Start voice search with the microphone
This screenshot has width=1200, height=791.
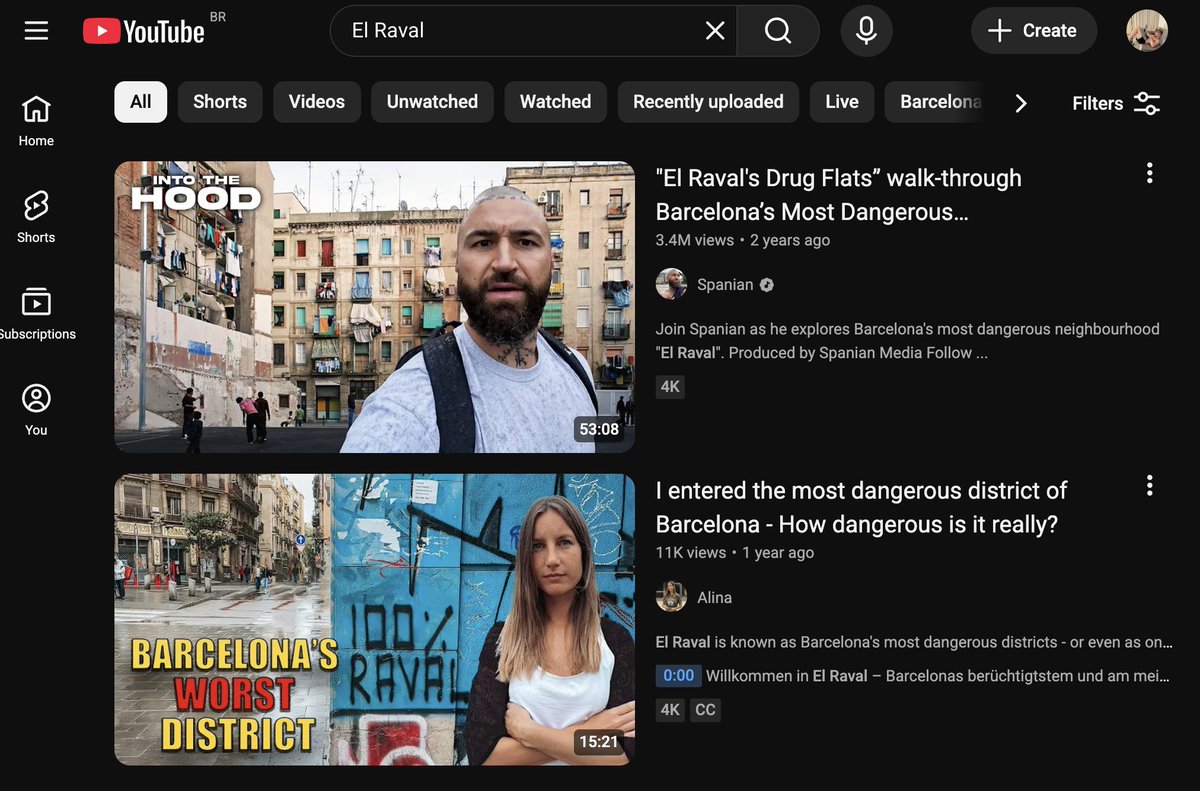tap(867, 31)
